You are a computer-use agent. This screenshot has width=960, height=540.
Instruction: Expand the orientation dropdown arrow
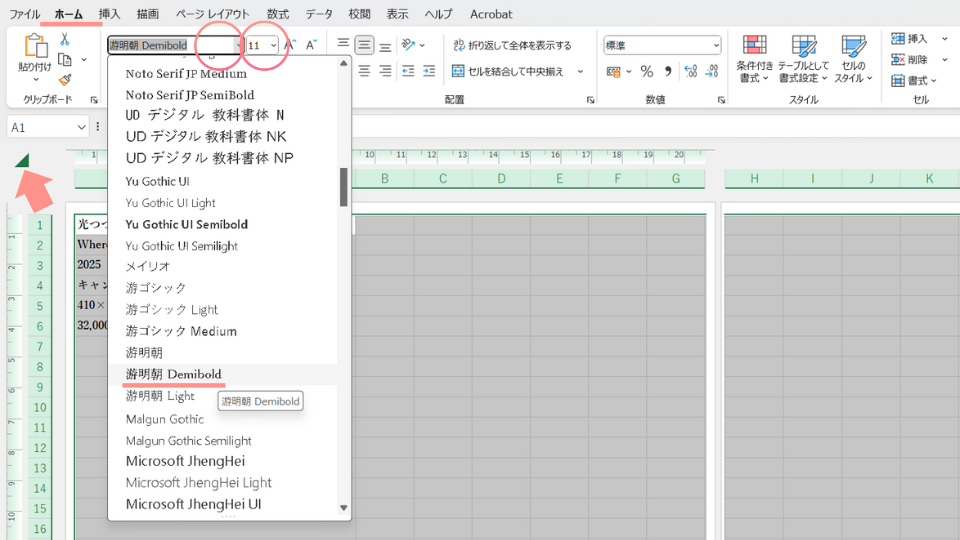(x=422, y=45)
